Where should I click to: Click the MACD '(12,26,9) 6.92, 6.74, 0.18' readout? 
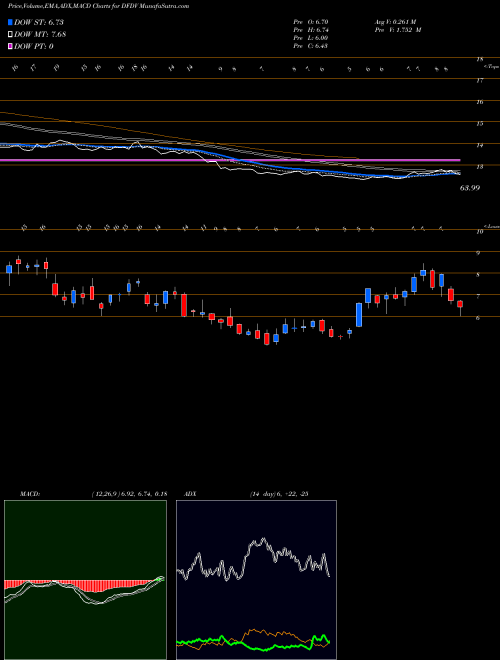pos(129,494)
